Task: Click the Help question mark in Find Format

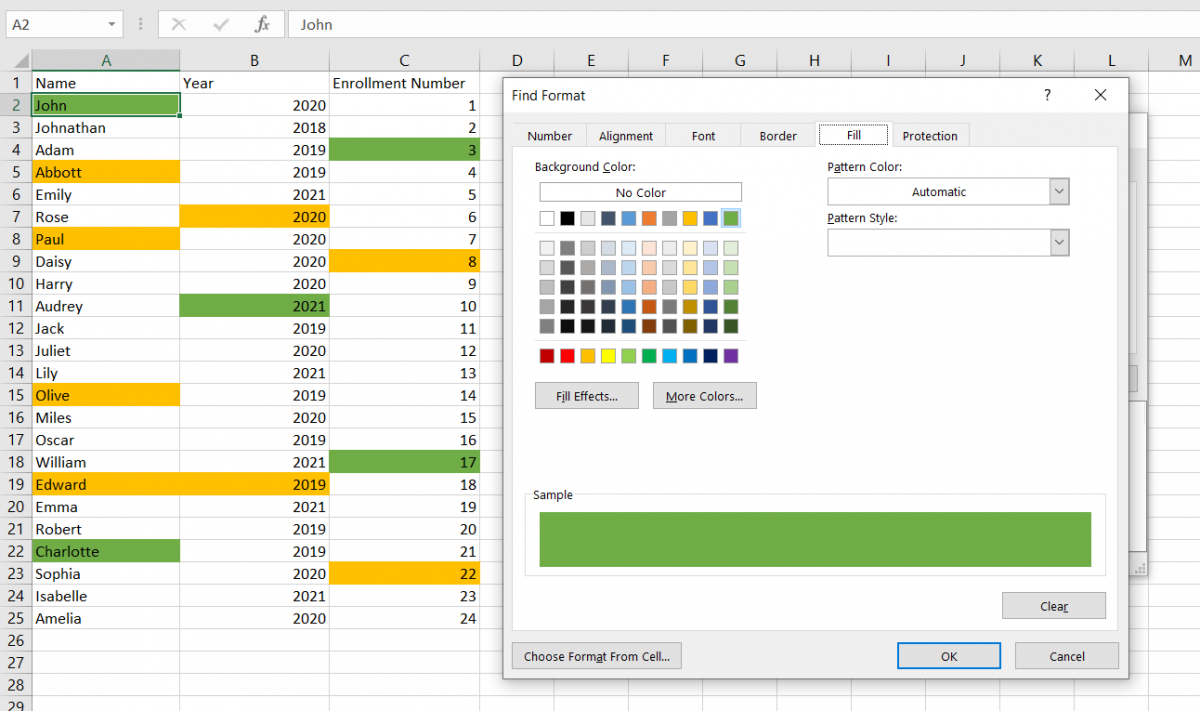Action: coord(1047,95)
